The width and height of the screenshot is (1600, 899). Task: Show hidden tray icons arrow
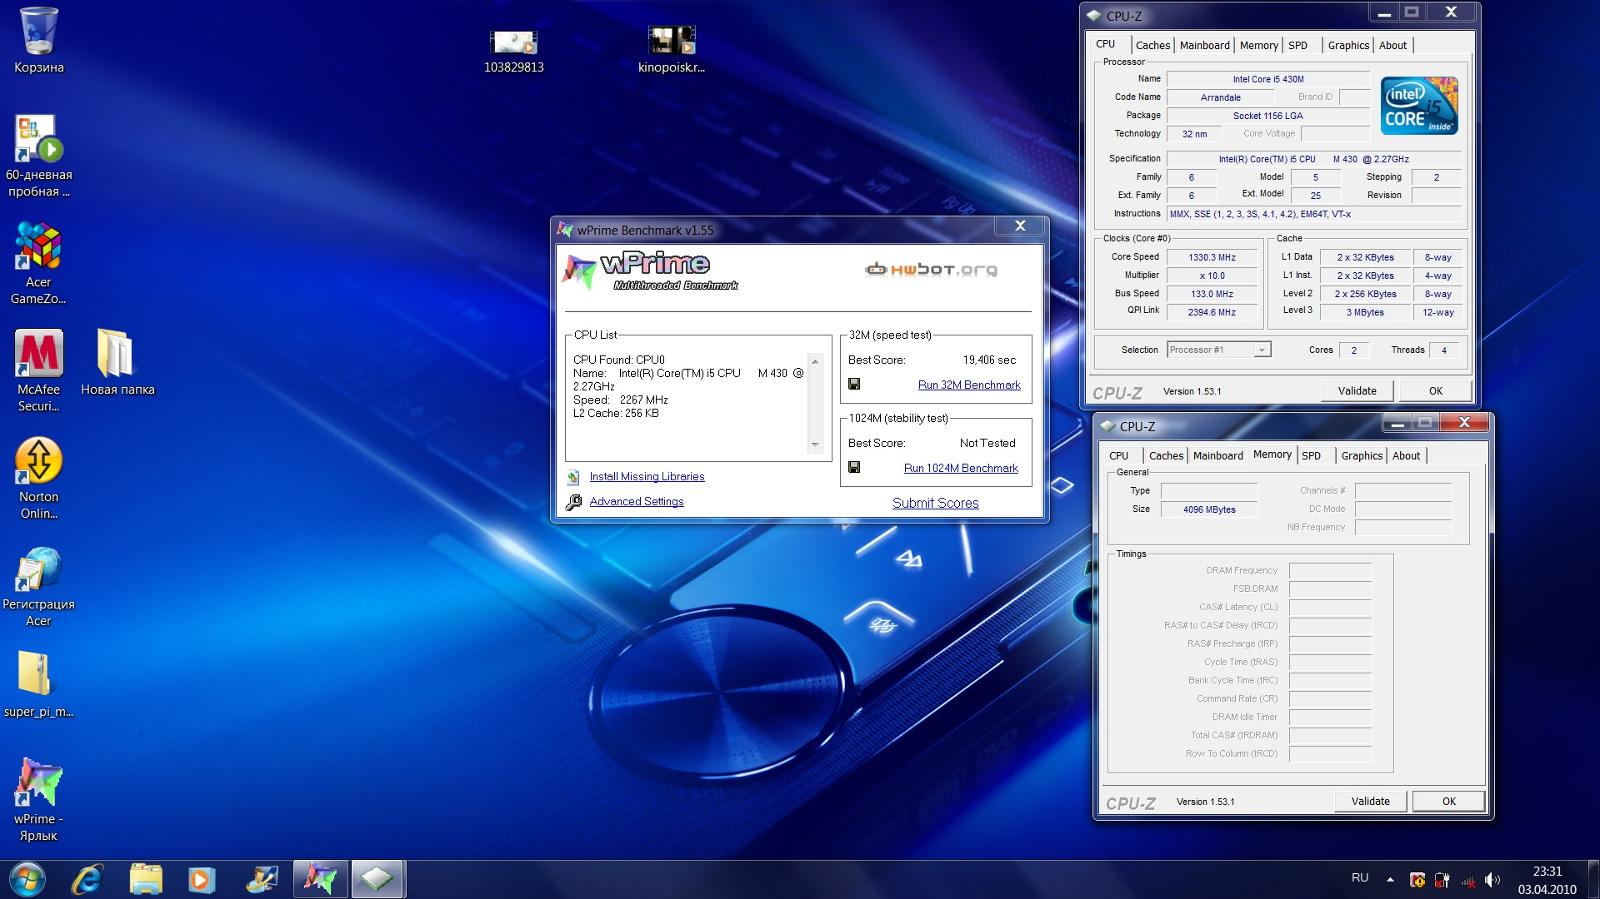click(1390, 880)
